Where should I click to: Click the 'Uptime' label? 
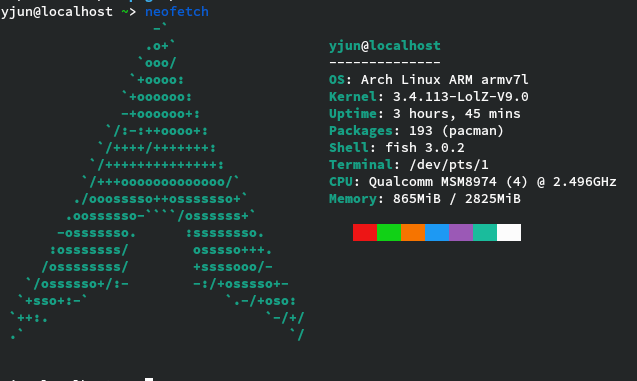353,114
